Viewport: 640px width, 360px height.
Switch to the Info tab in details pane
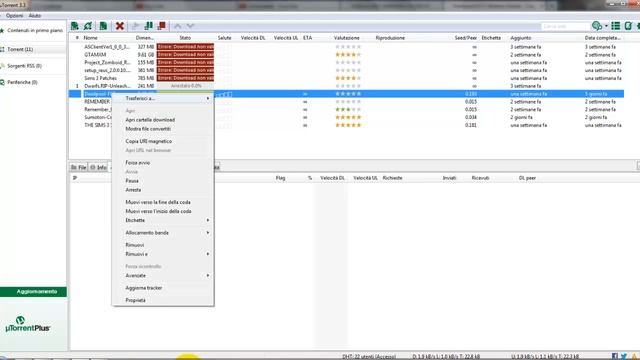98,167
